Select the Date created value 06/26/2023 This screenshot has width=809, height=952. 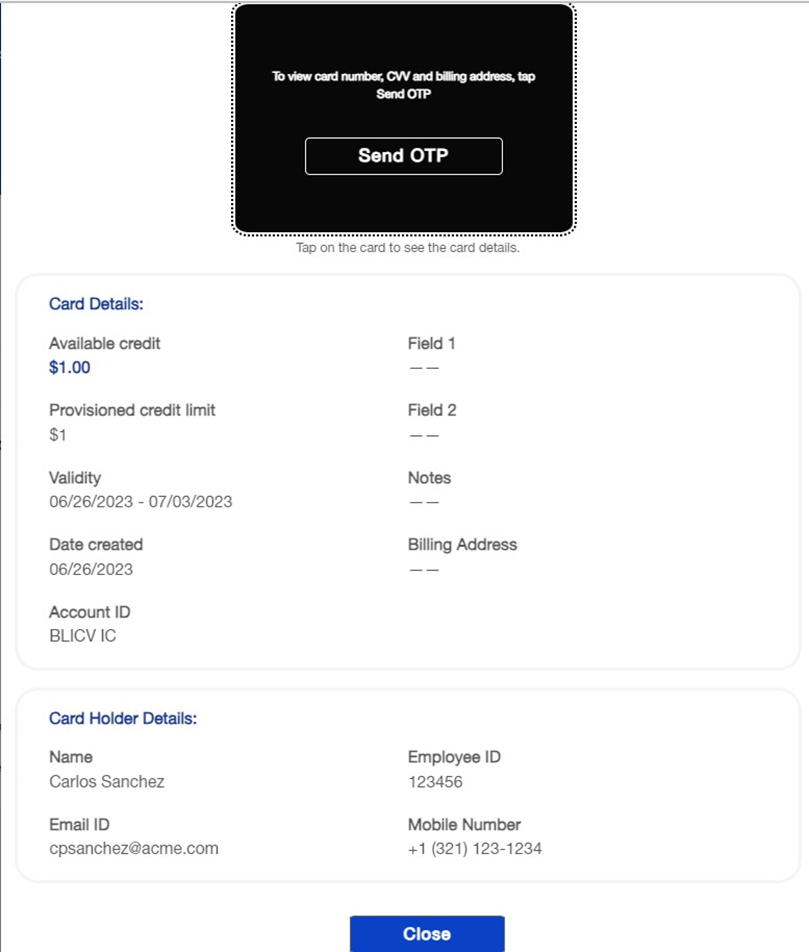click(x=91, y=569)
